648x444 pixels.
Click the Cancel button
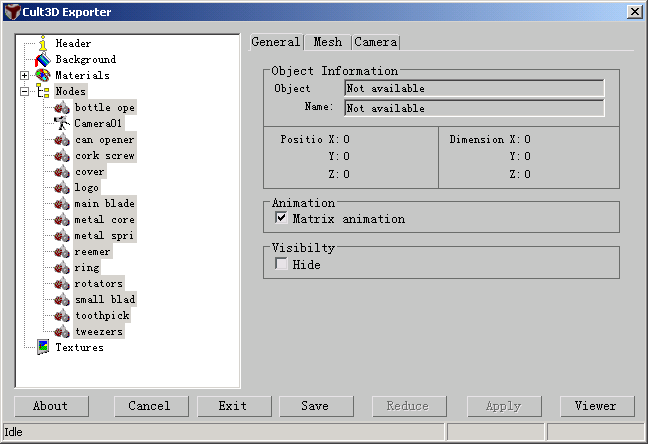tap(151, 406)
